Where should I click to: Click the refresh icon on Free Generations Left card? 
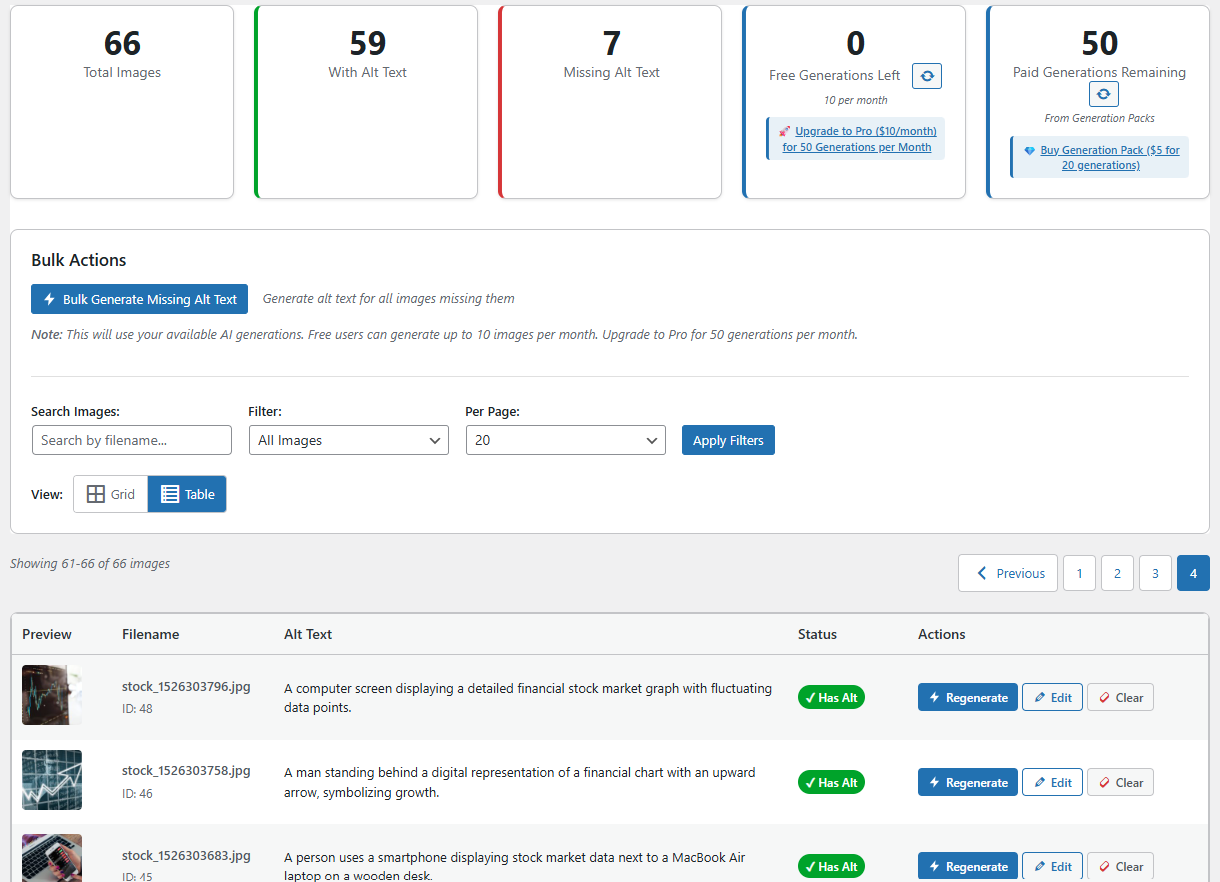pyautogui.click(x=926, y=75)
